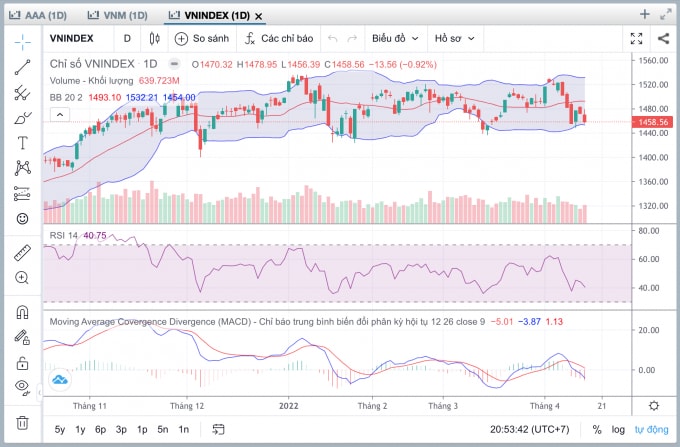Select the ruler measure tool

tap(23, 253)
